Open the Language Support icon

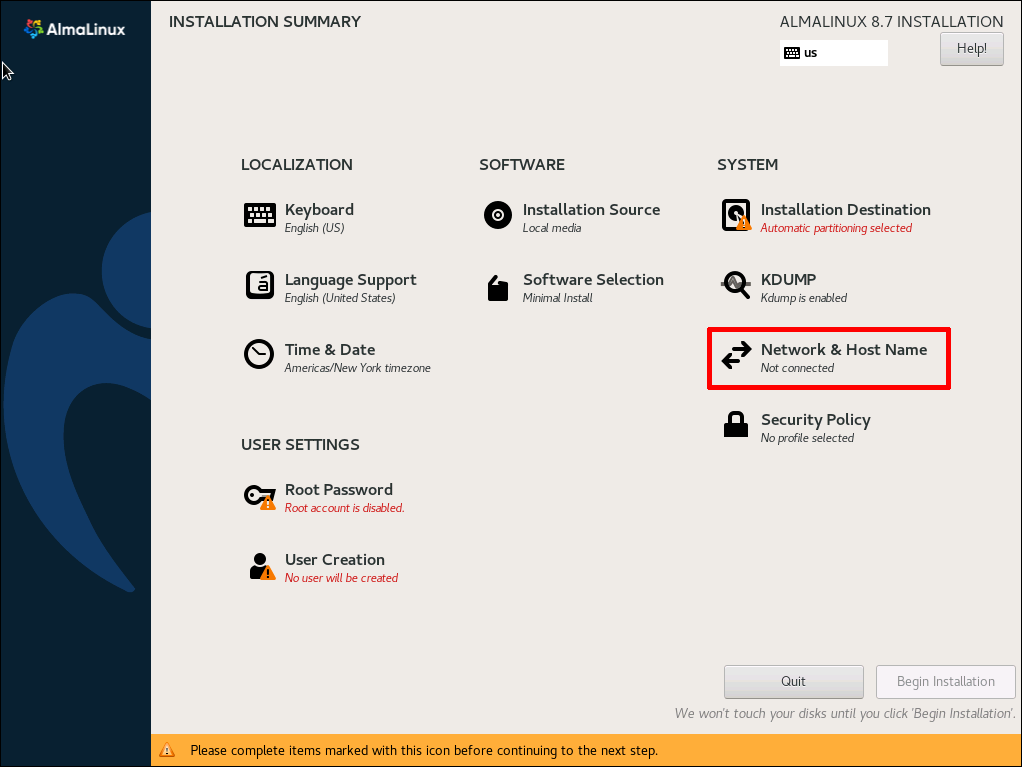[x=259, y=285]
